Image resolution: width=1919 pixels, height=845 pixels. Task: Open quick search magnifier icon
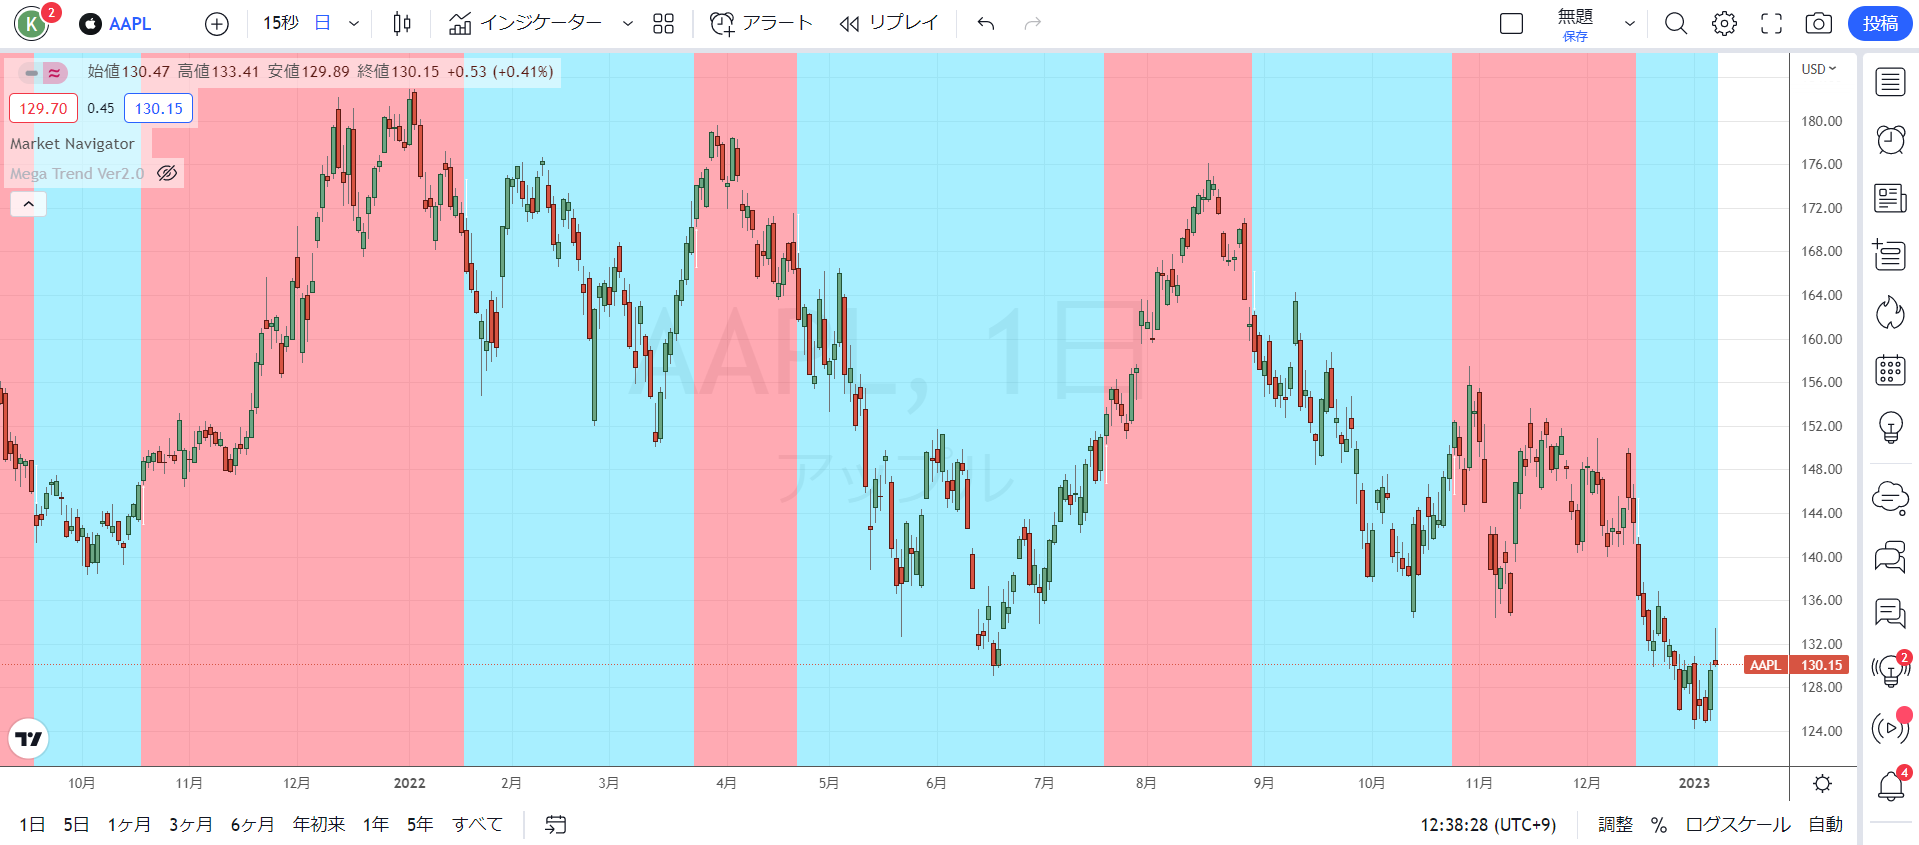1676,24
